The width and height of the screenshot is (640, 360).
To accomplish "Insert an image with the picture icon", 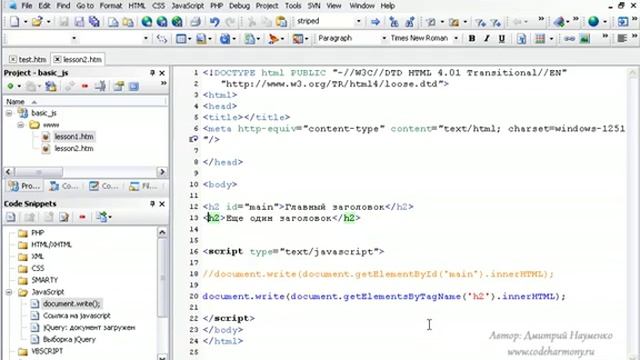I will (585, 38).
